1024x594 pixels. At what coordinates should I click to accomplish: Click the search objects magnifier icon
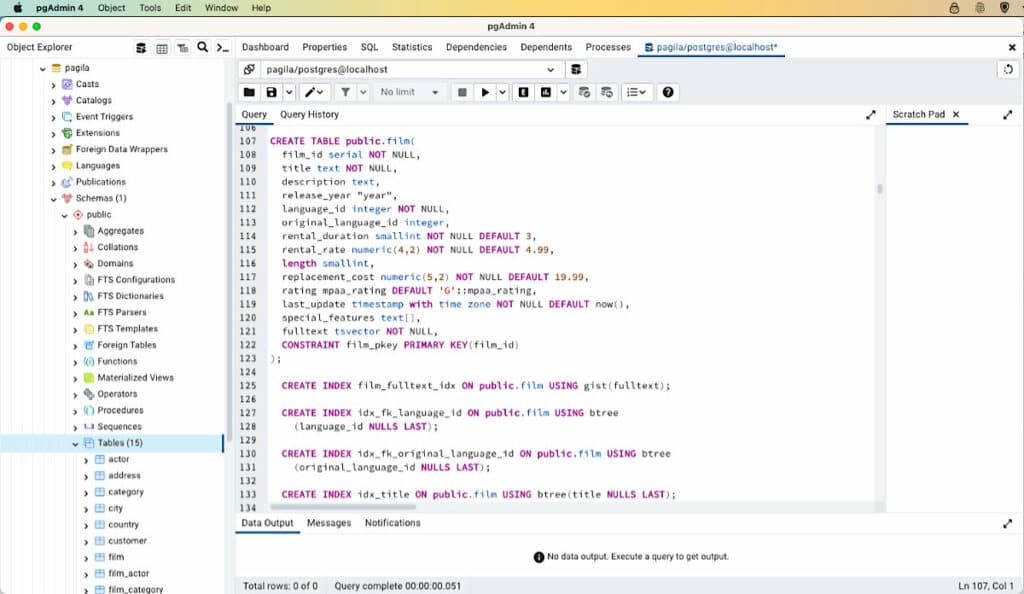(x=202, y=47)
